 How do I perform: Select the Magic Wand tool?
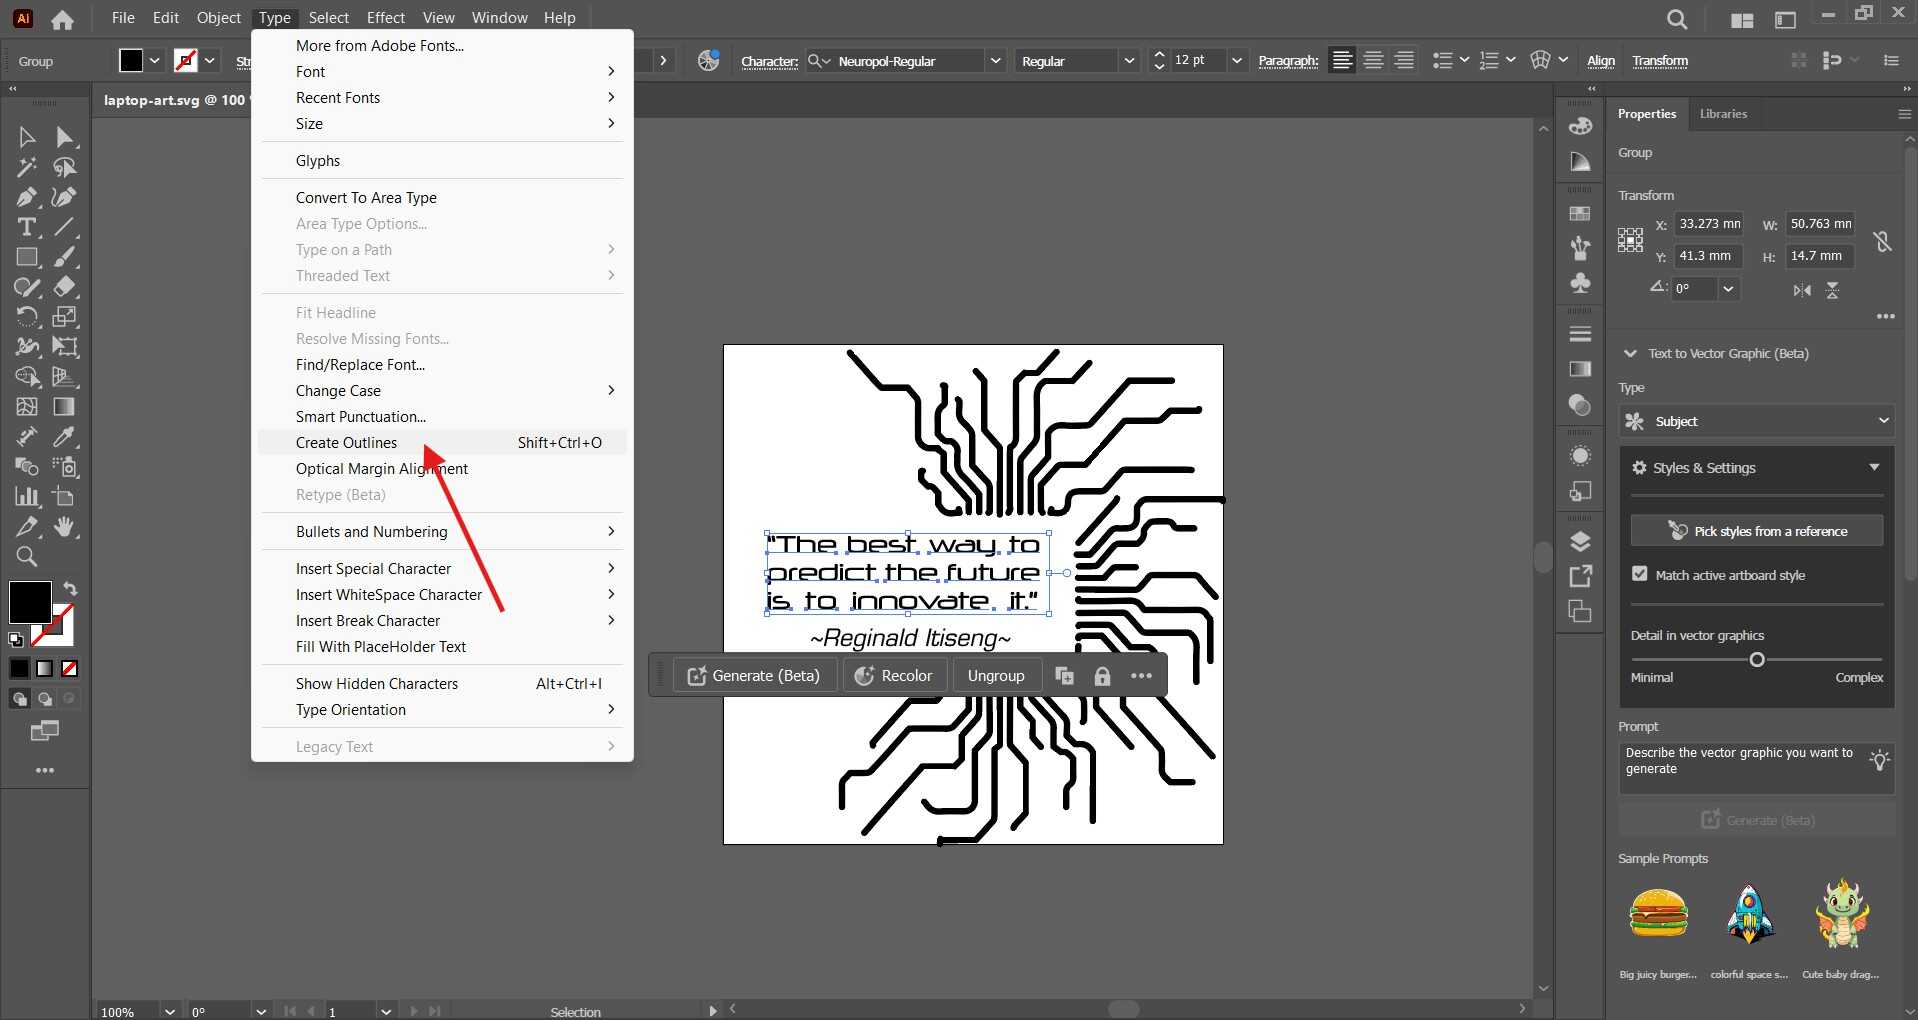click(27, 167)
